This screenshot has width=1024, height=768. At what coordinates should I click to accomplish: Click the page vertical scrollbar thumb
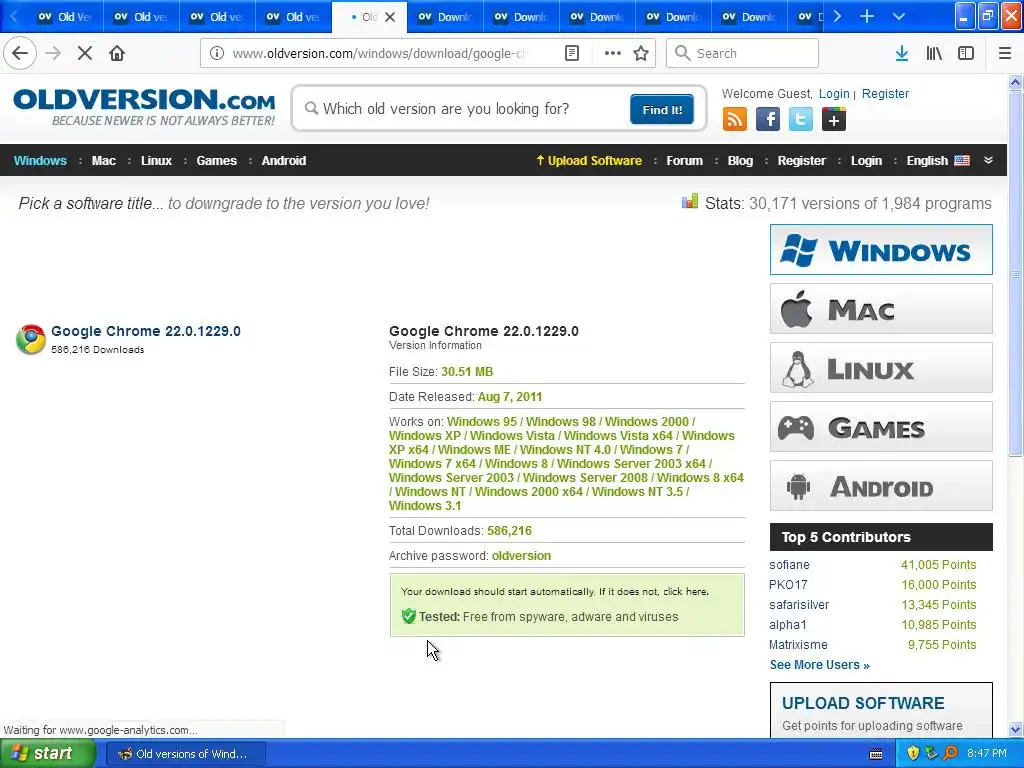(x=1016, y=274)
